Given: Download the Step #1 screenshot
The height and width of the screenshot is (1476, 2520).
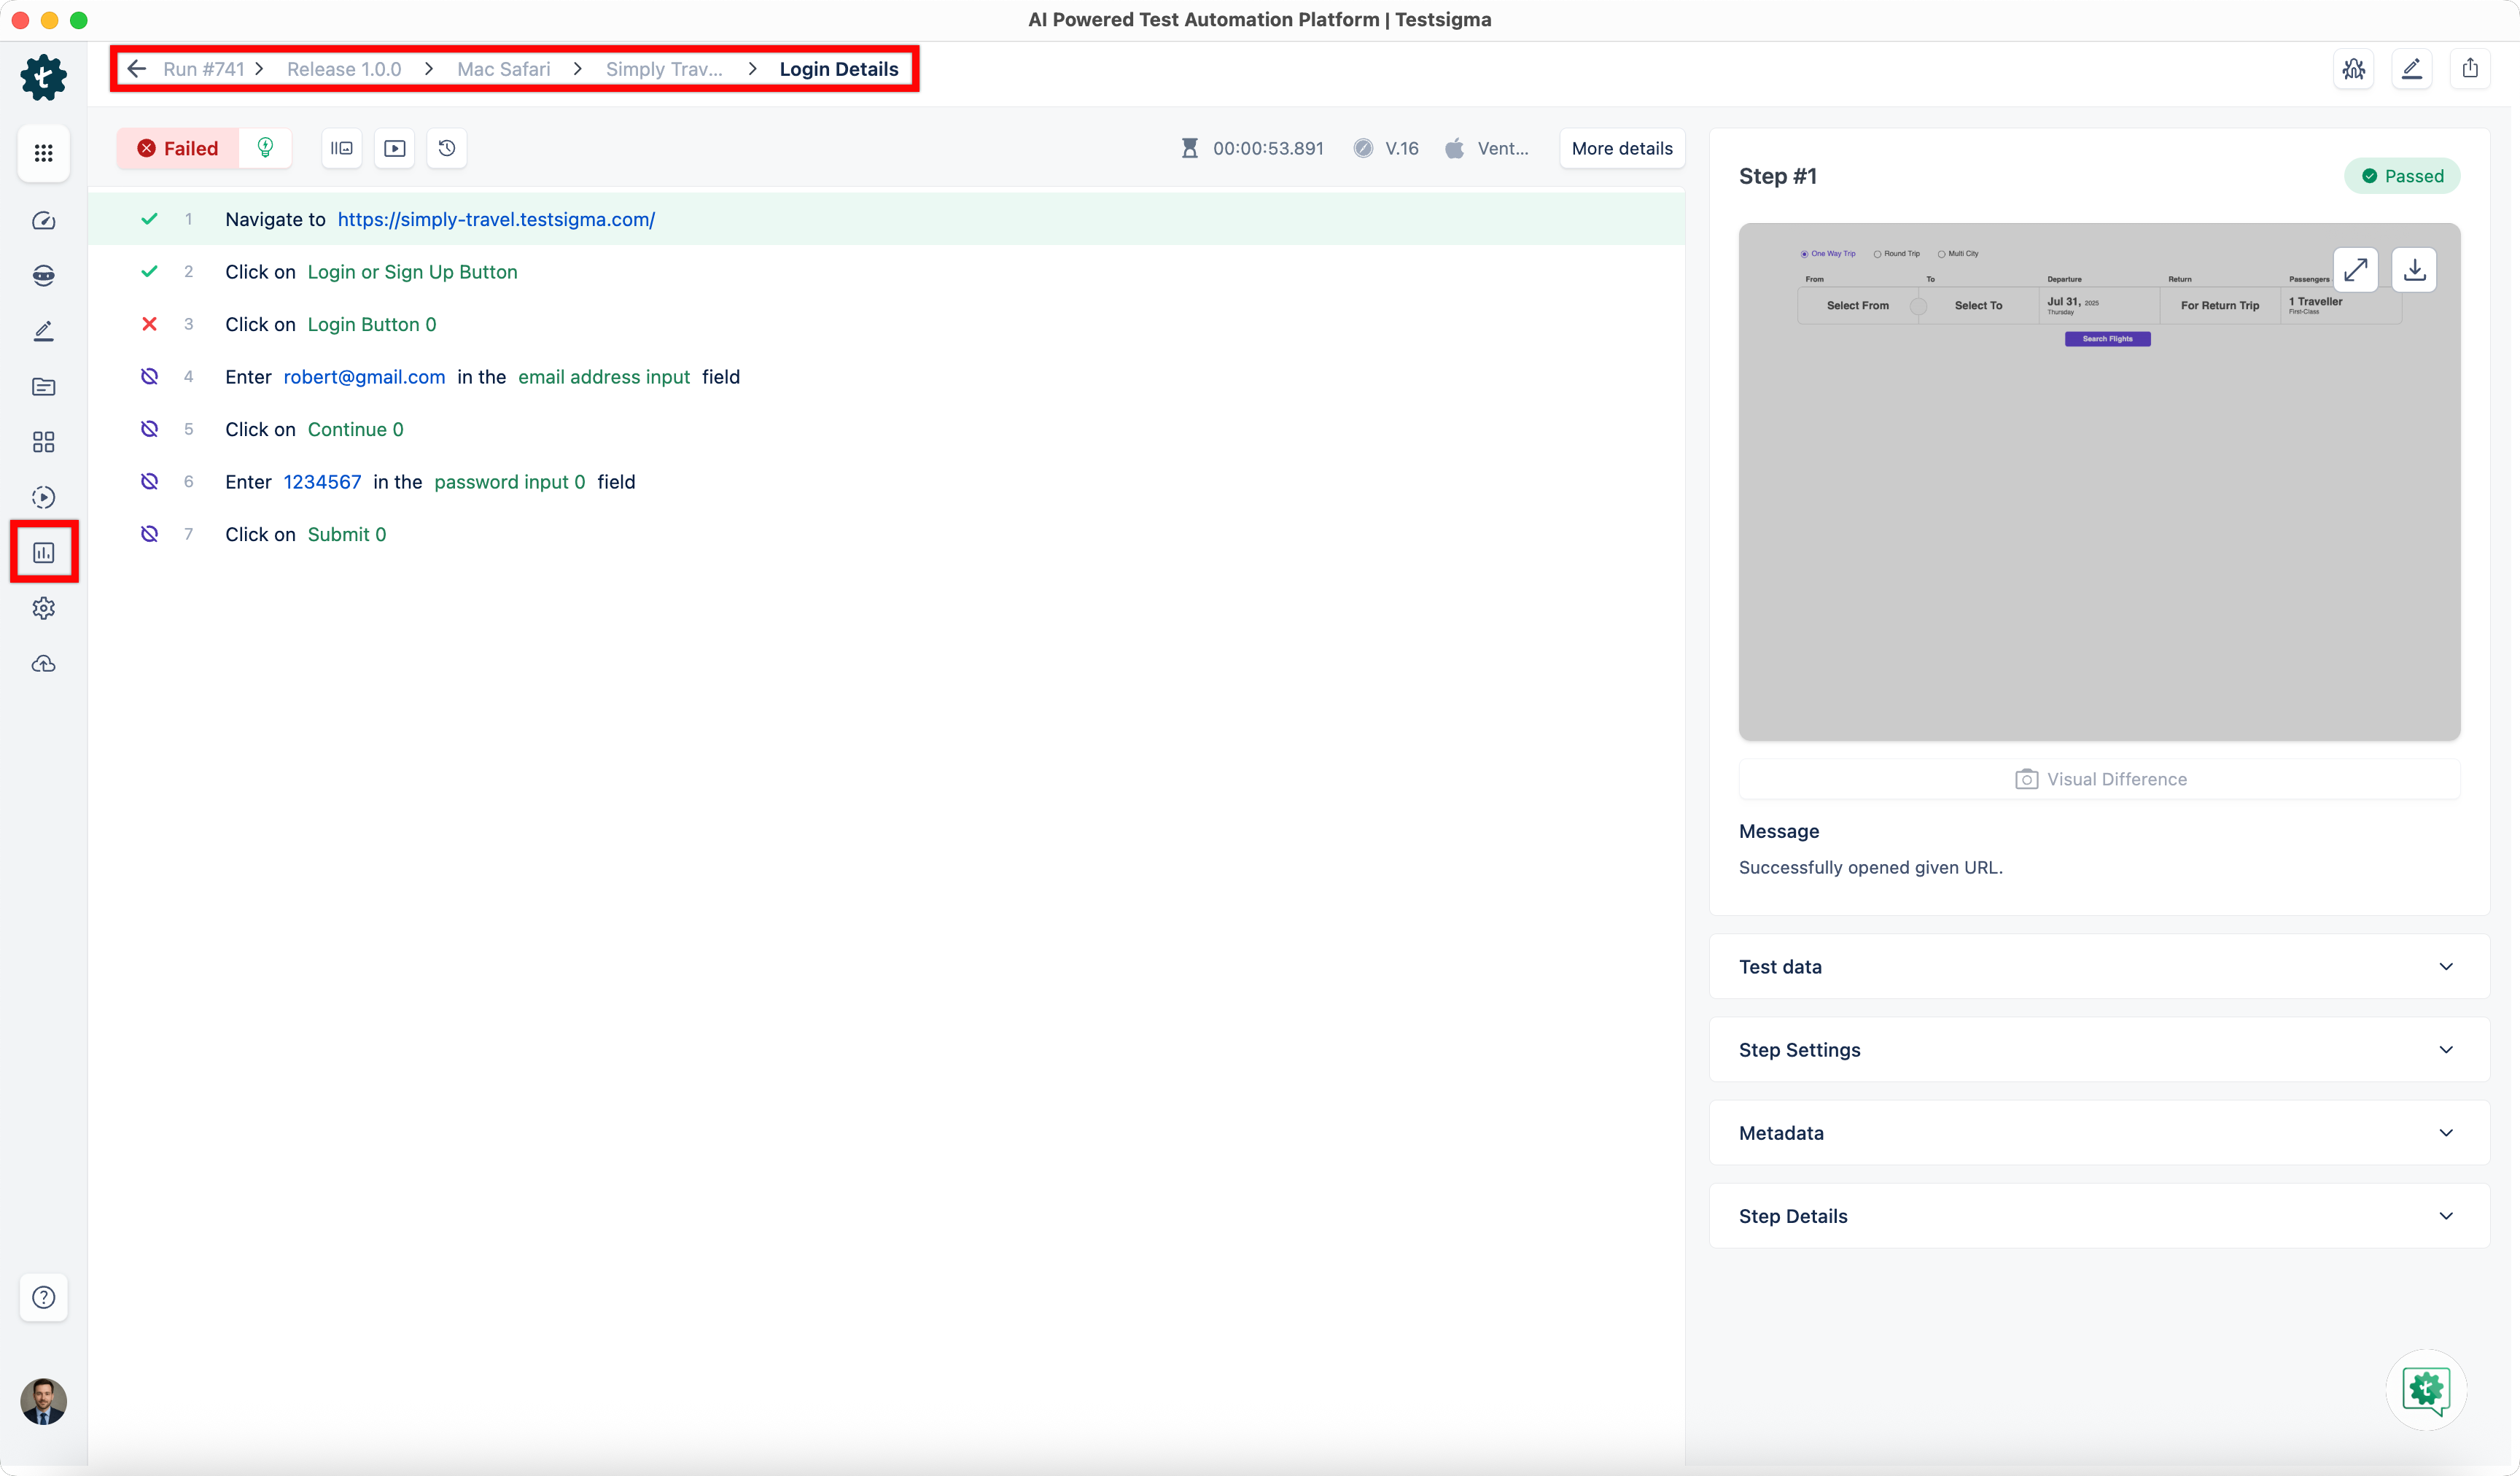Looking at the screenshot, I should [x=2414, y=269].
